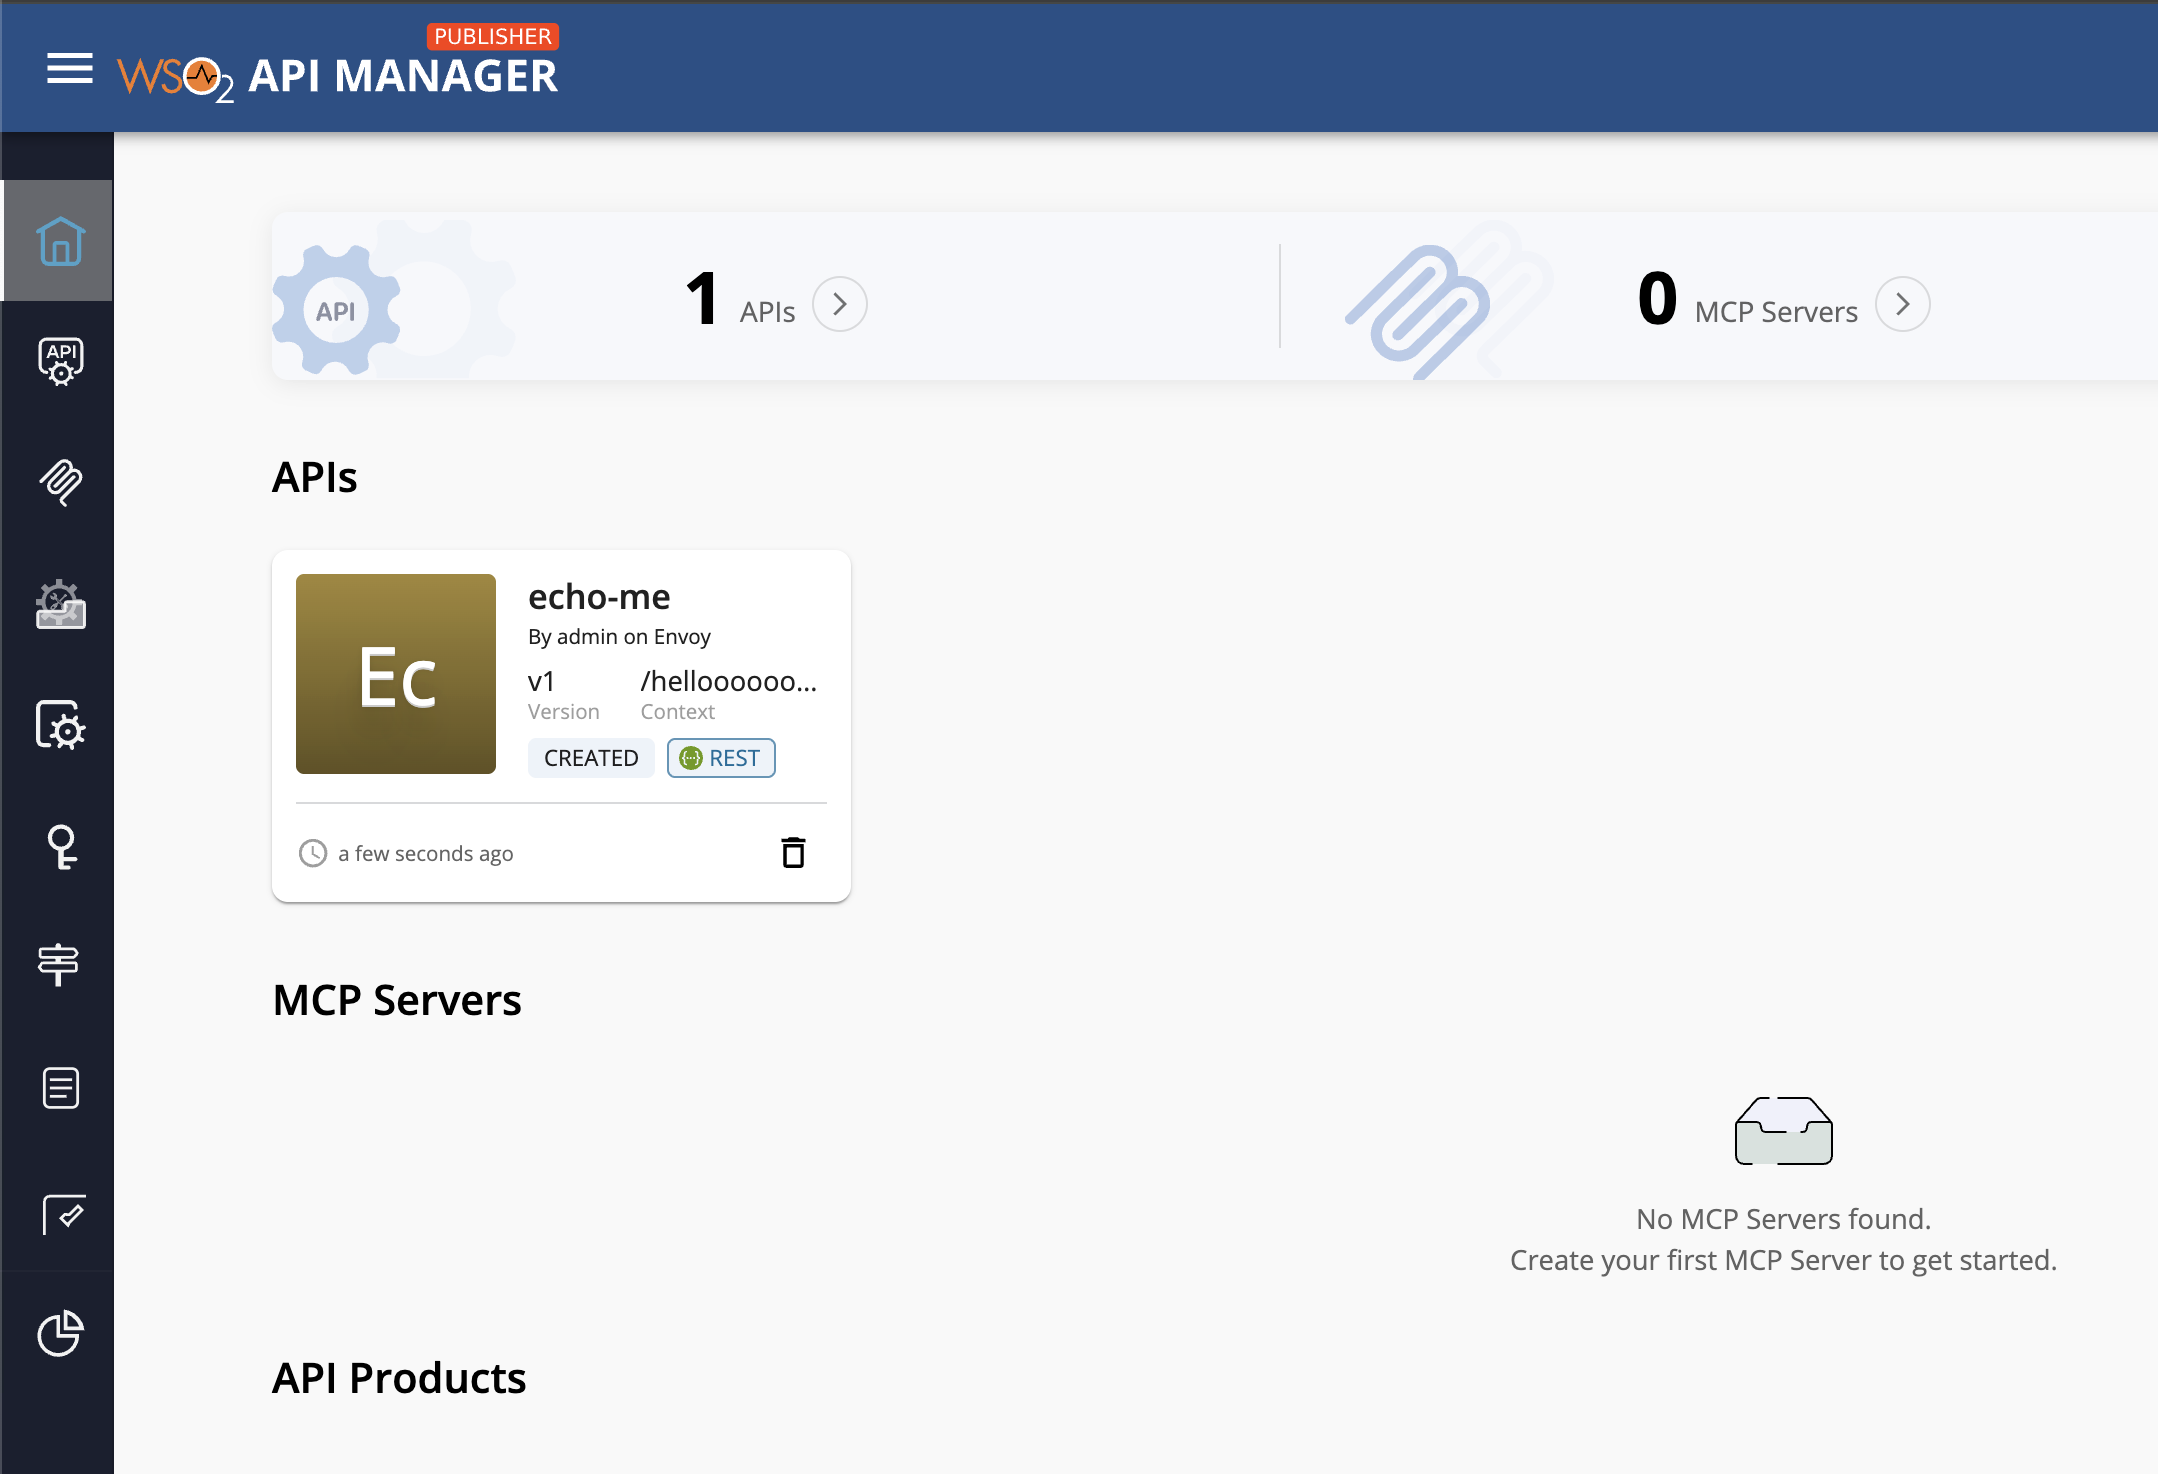Click the key-shaped sidebar icon
Viewport: 2158px width, 1474px height.
click(x=60, y=847)
